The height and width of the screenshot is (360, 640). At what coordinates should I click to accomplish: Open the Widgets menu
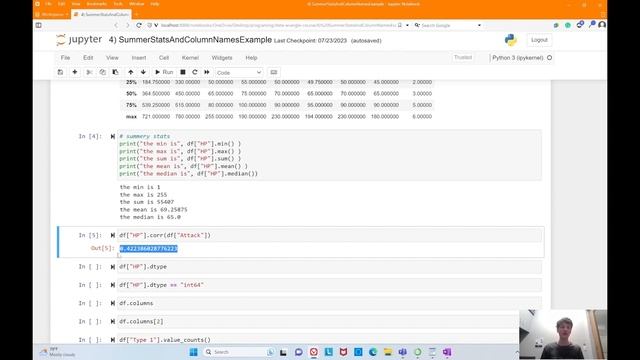click(222, 58)
